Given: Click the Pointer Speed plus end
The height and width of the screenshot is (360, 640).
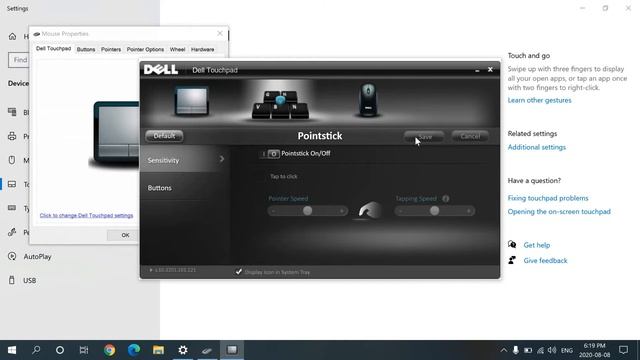Looking at the screenshot, I should click(342, 211).
